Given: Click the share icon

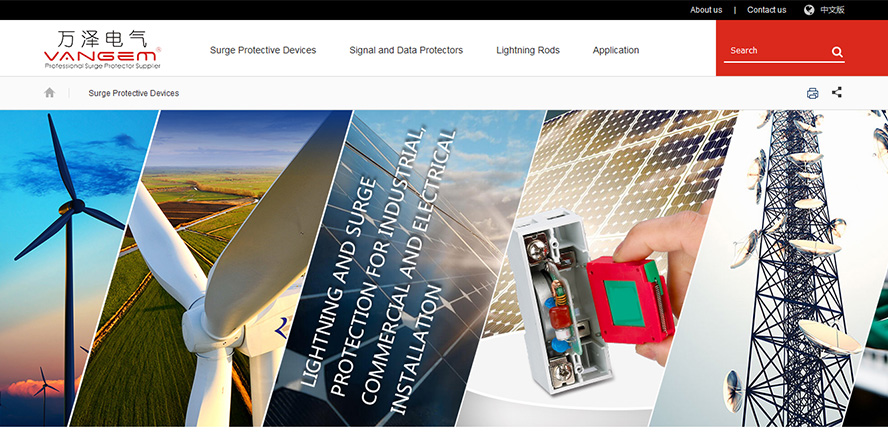Looking at the screenshot, I should 837,92.
